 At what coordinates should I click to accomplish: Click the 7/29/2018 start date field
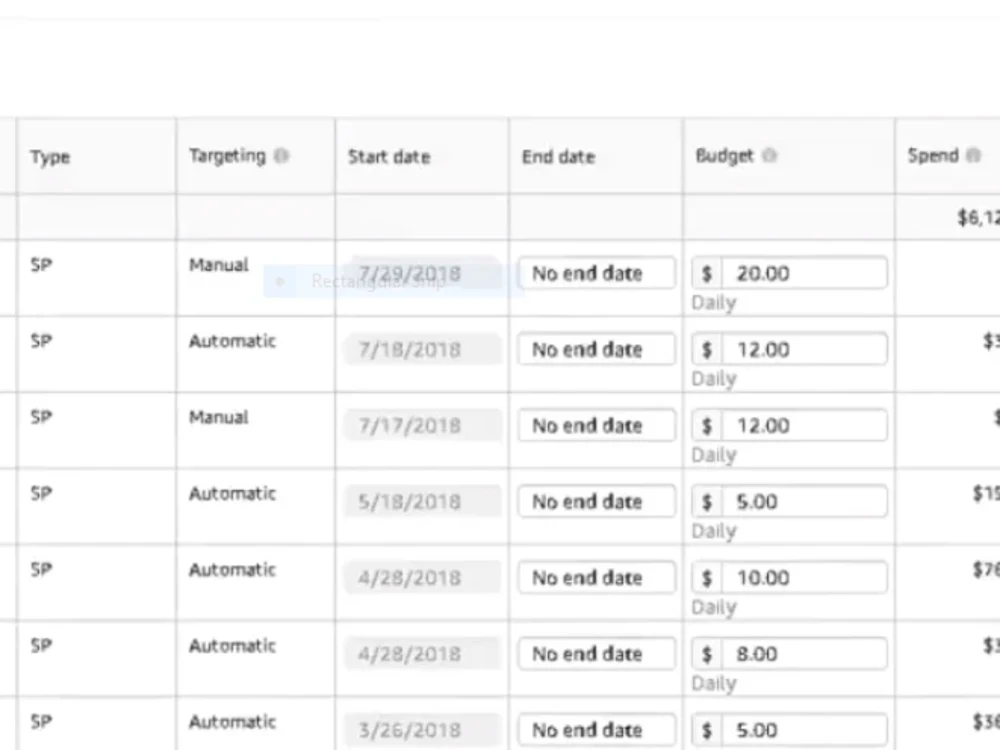point(423,273)
